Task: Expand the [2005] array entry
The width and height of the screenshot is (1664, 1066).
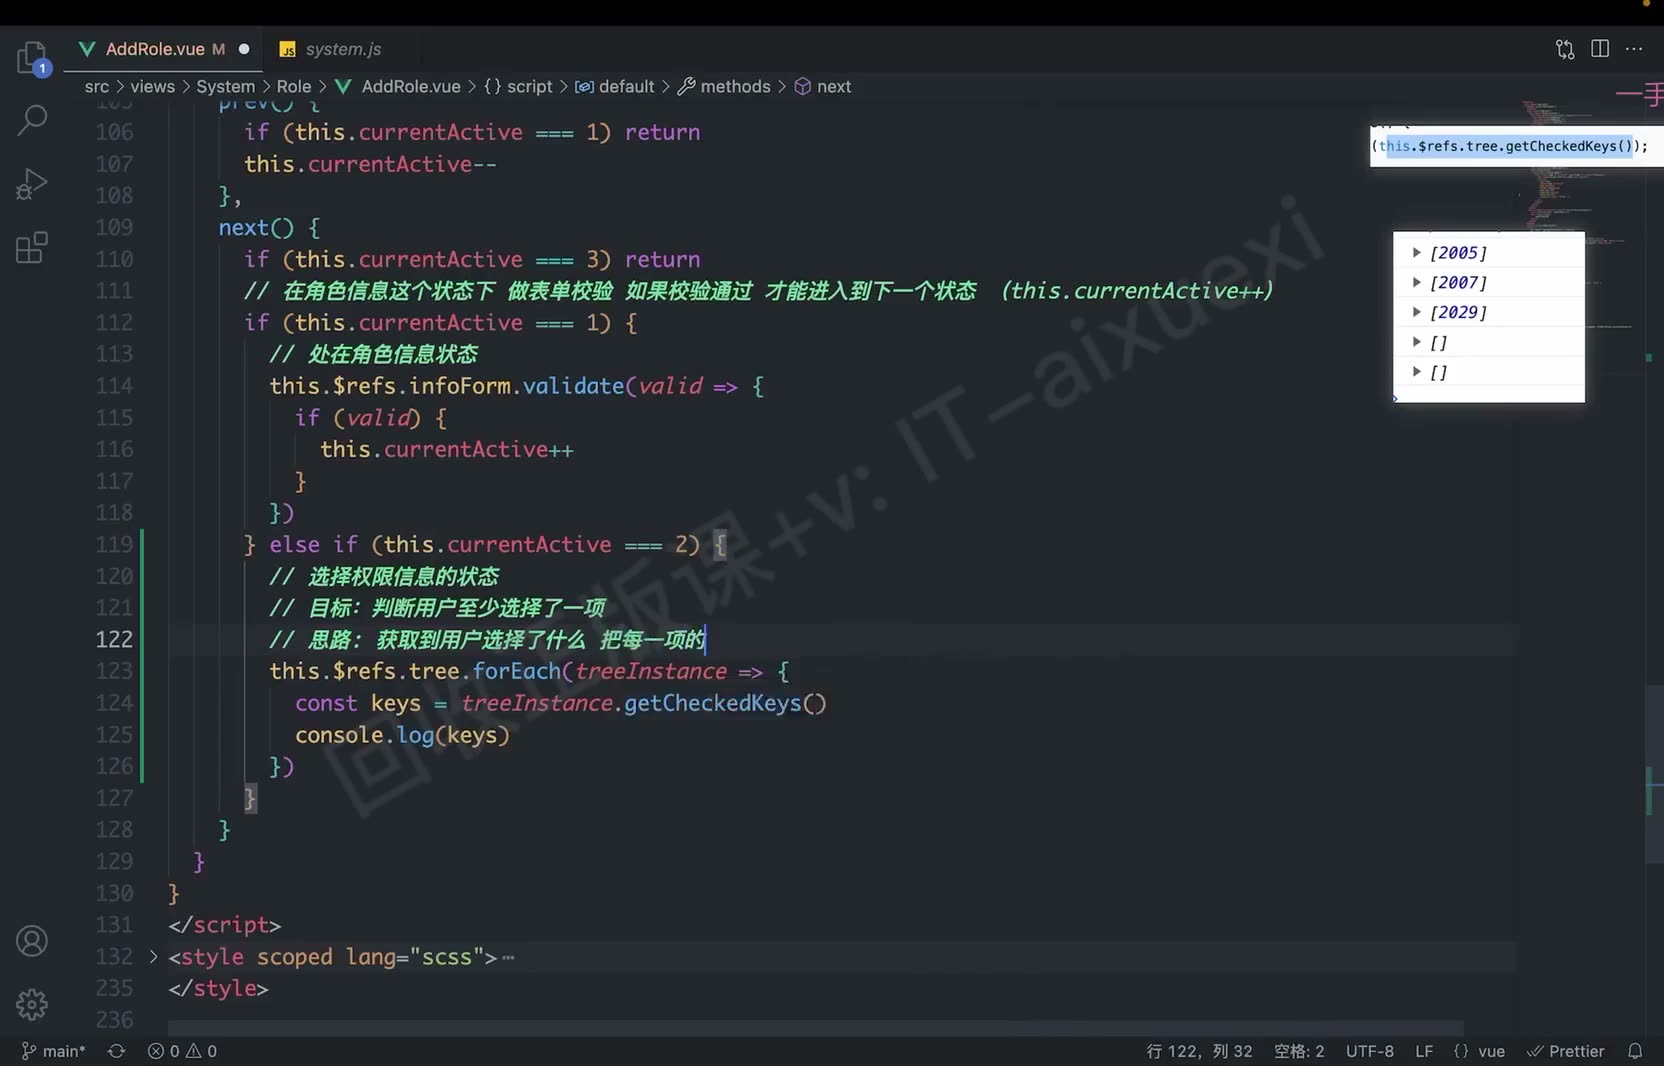Action: coord(1416,253)
